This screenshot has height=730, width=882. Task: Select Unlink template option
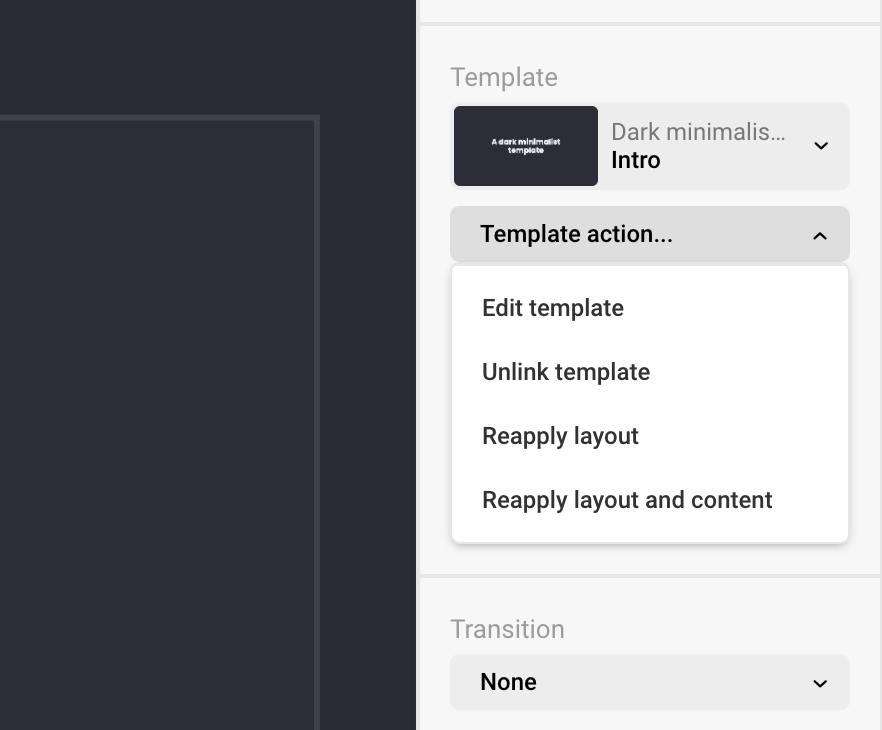pos(566,372)
